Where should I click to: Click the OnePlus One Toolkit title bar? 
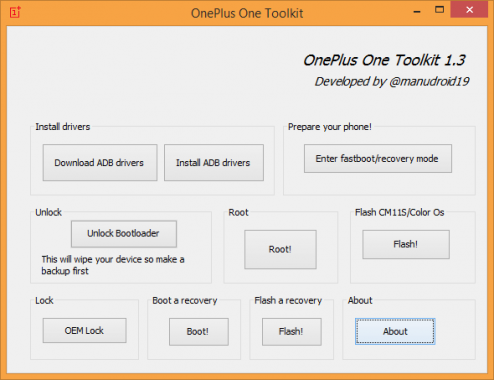(x=247, y=13)
